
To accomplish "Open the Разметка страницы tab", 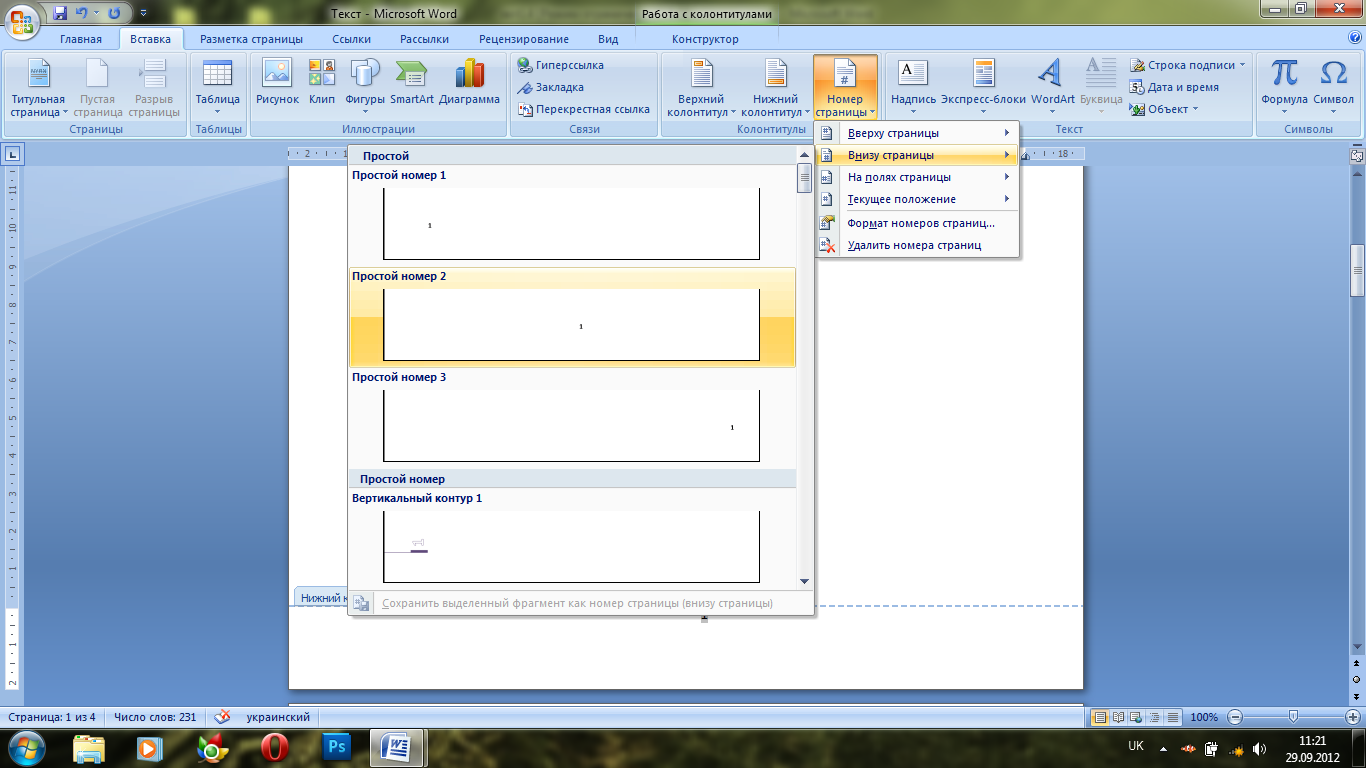I will [251, 39].
